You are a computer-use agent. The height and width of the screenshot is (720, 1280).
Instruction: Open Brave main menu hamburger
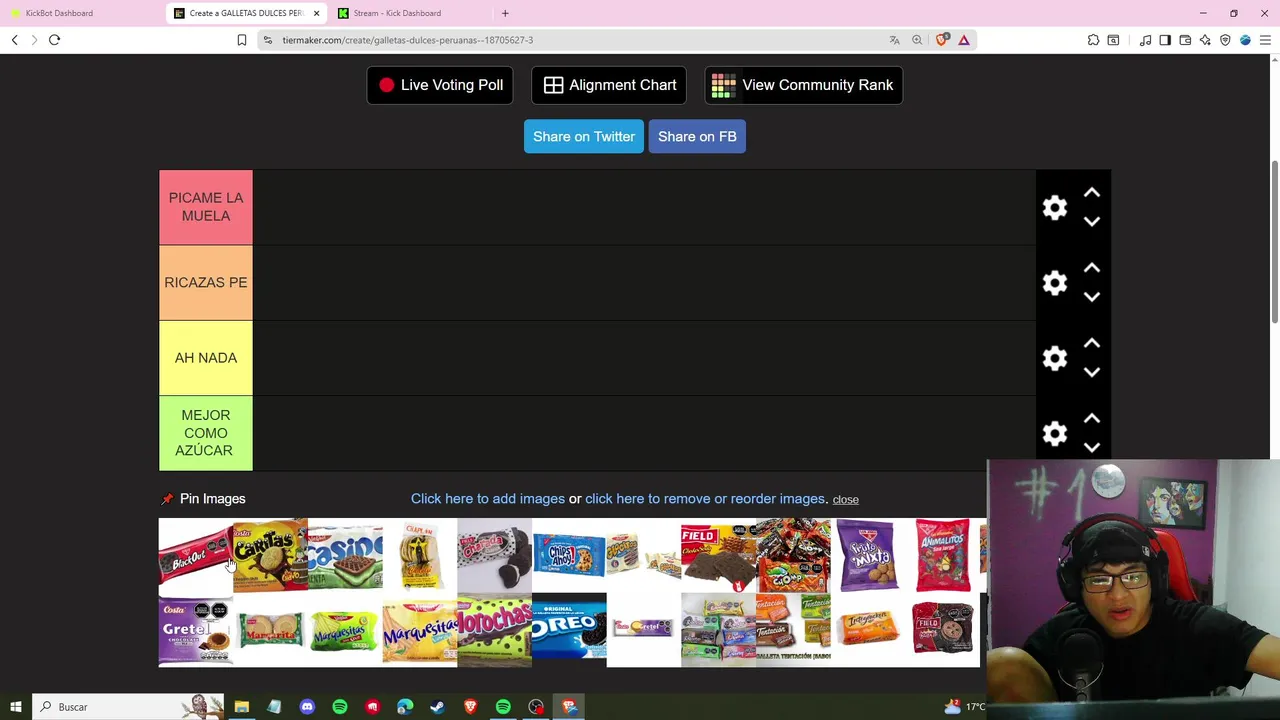[1265, 40]
